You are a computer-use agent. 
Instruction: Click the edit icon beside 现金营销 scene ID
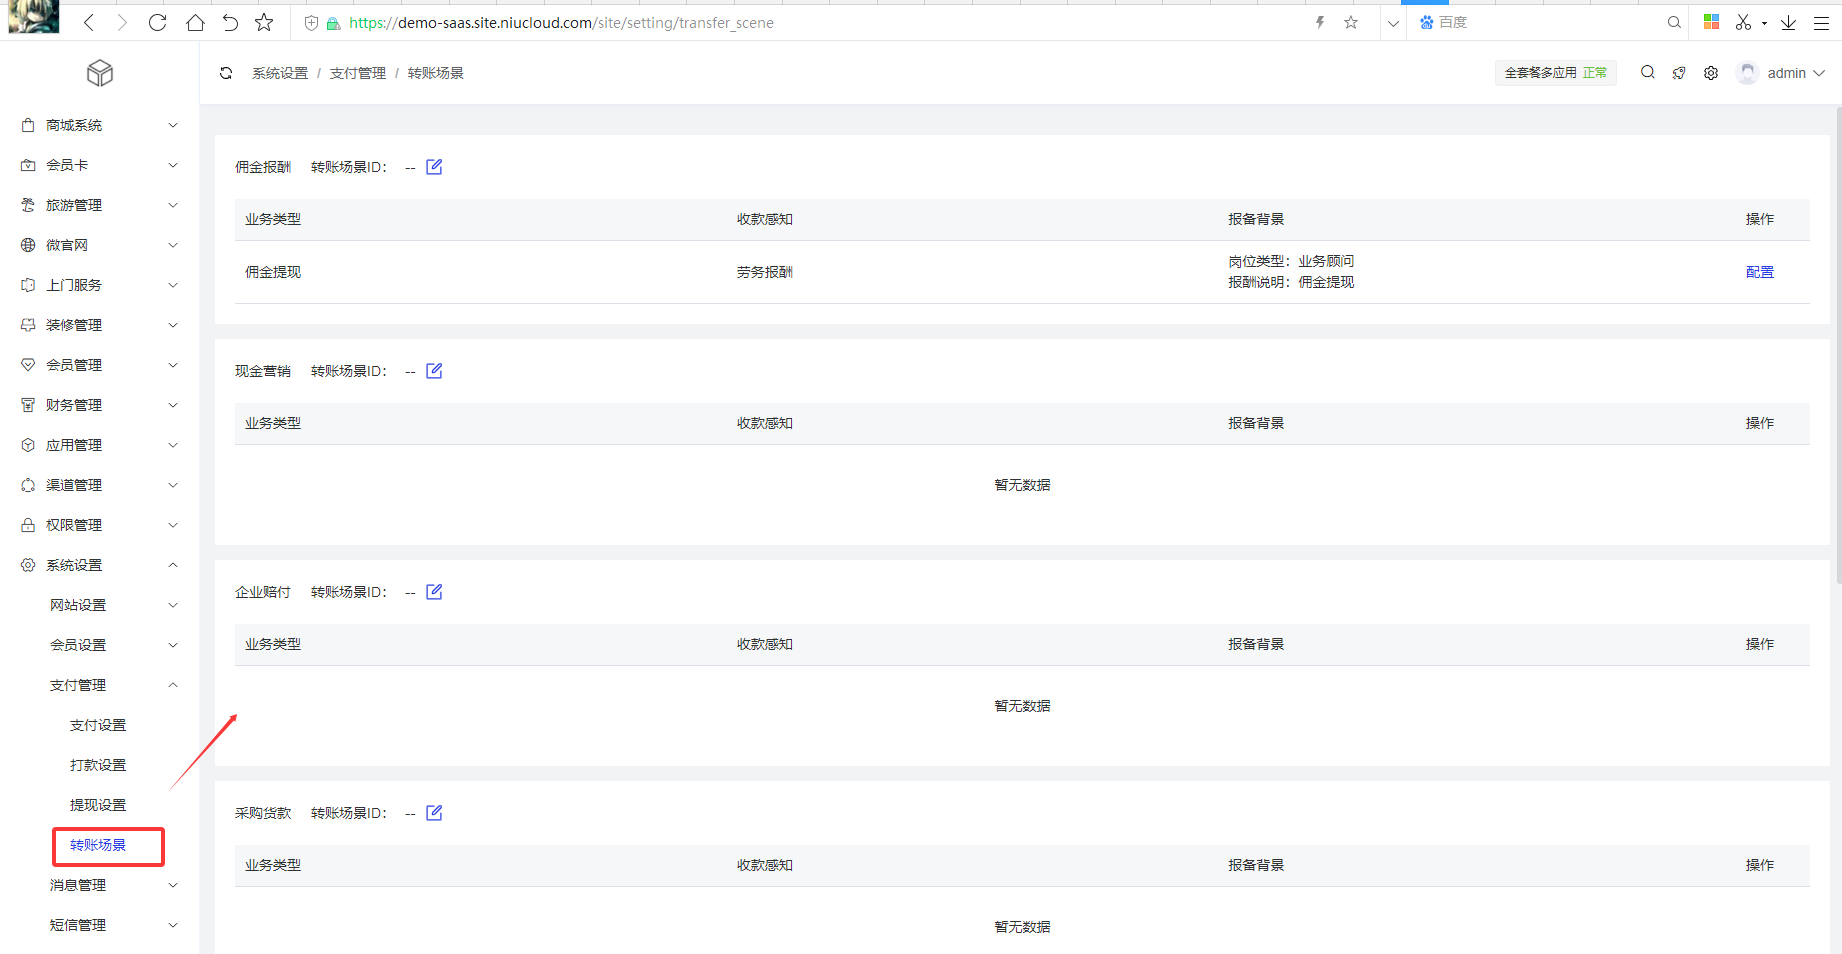[434, 371]
